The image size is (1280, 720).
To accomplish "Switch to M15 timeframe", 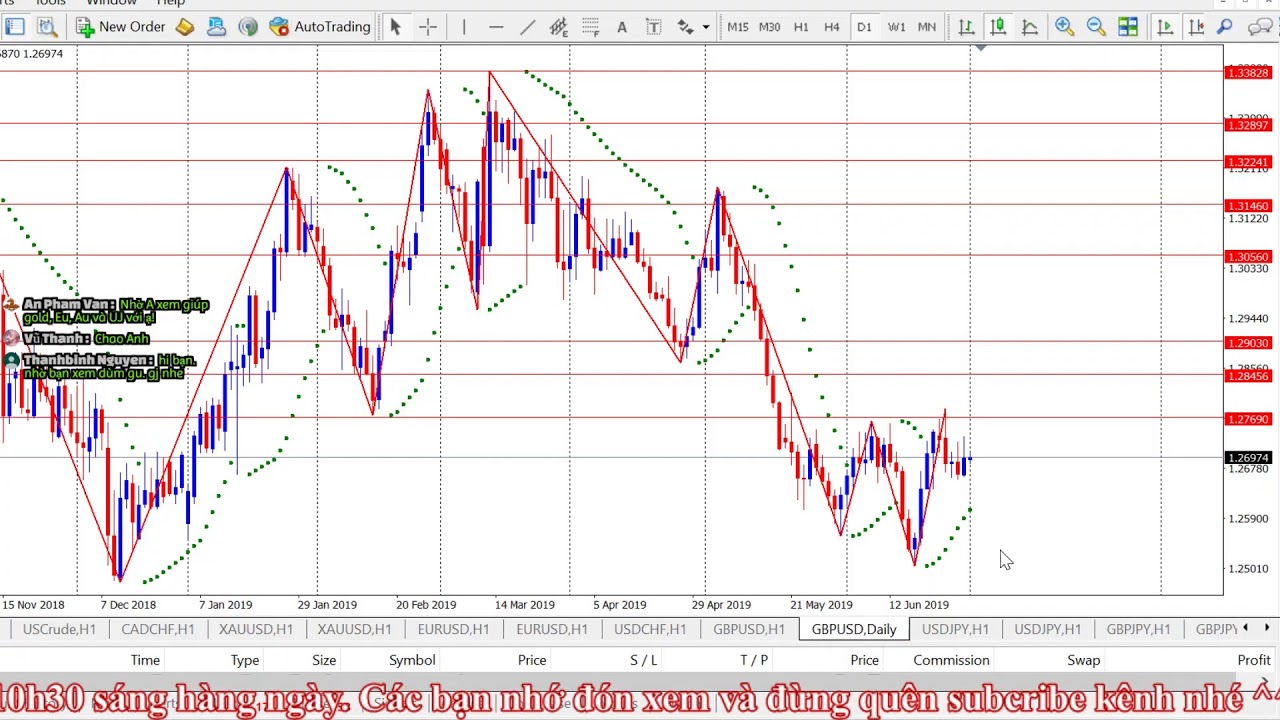I will (x=738, y=27).
